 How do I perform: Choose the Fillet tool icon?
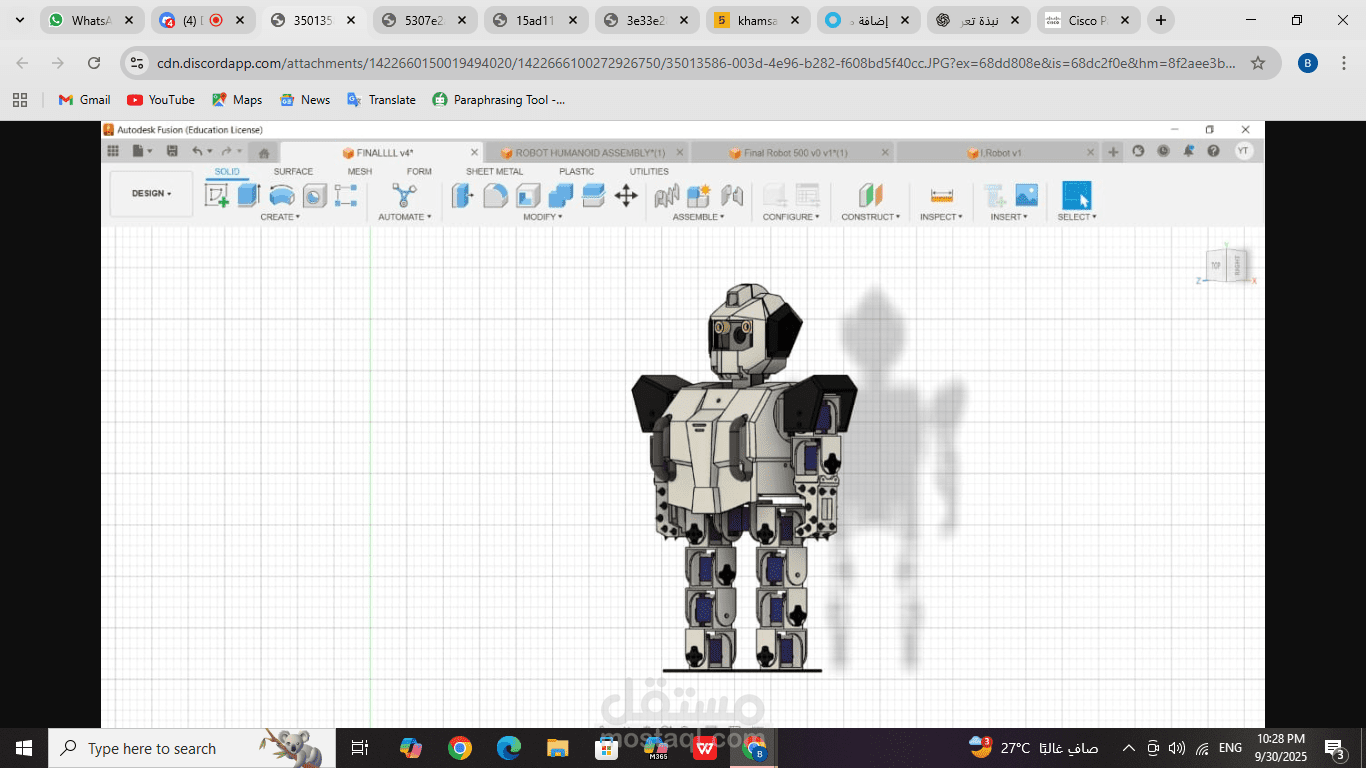(495, 195)
